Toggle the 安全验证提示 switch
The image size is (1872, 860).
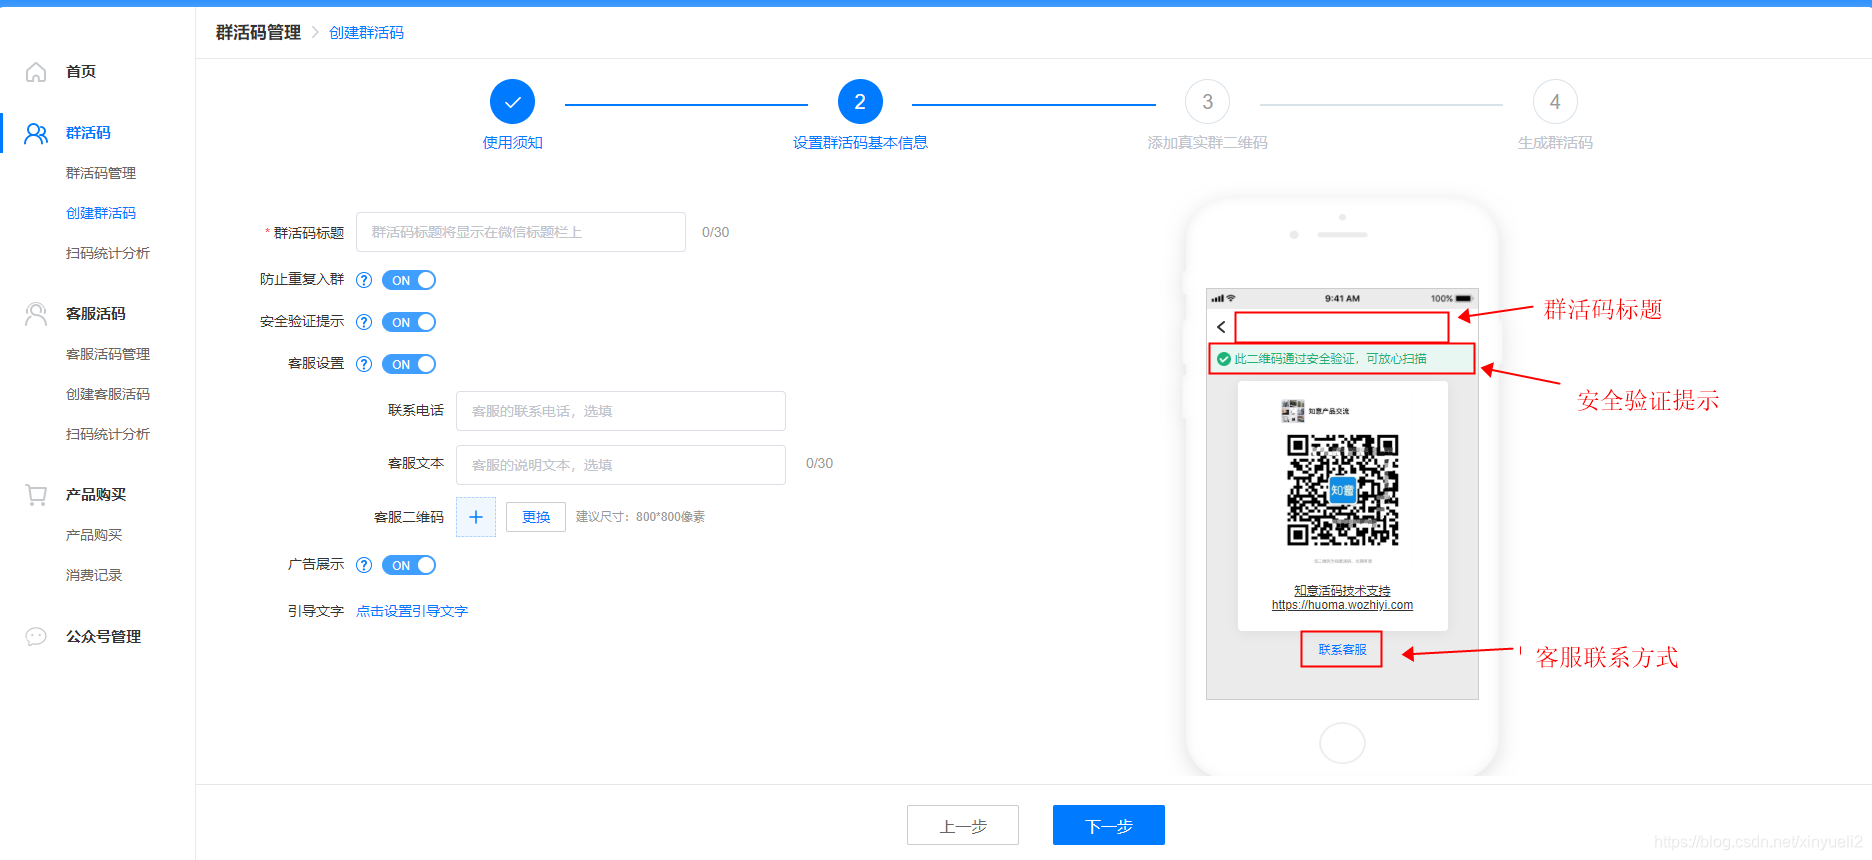409,322
